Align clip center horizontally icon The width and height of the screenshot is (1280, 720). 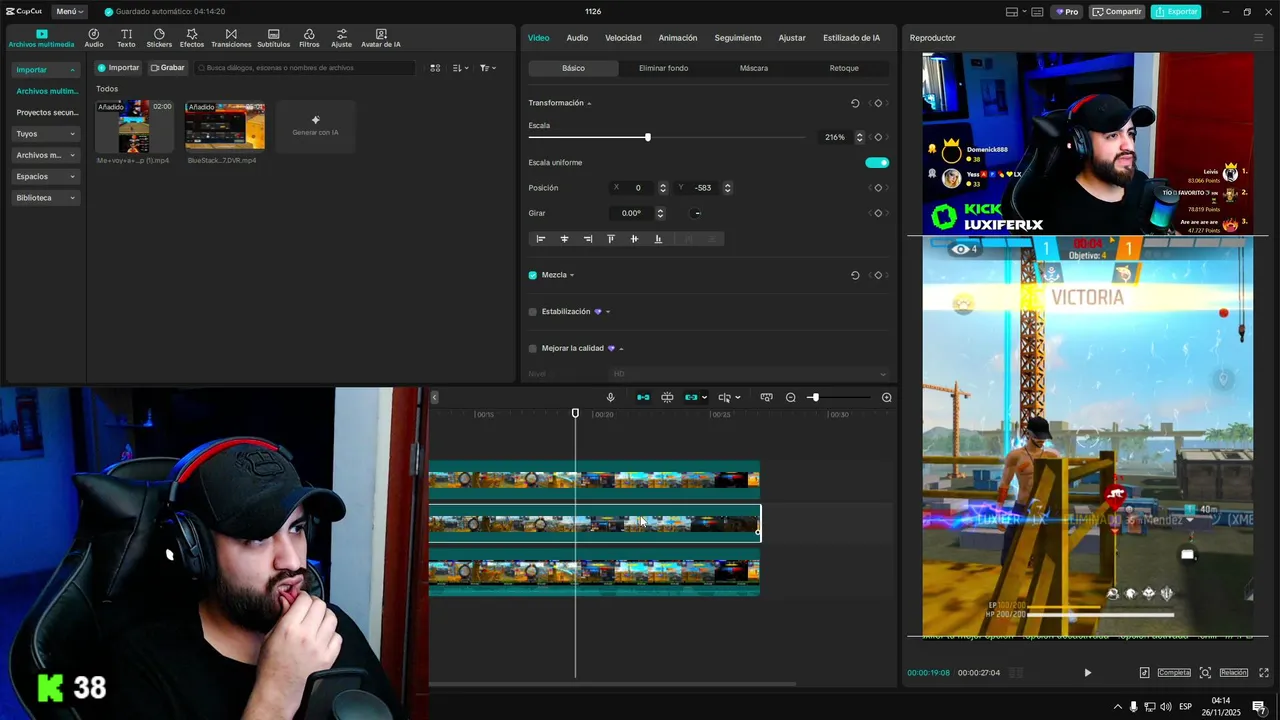(564, 239)
